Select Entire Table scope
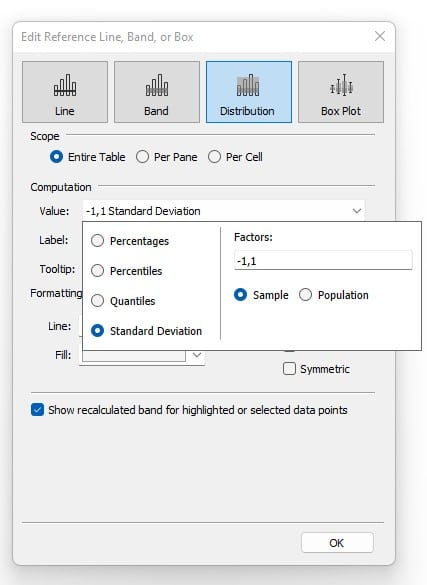 pos(56,157)
